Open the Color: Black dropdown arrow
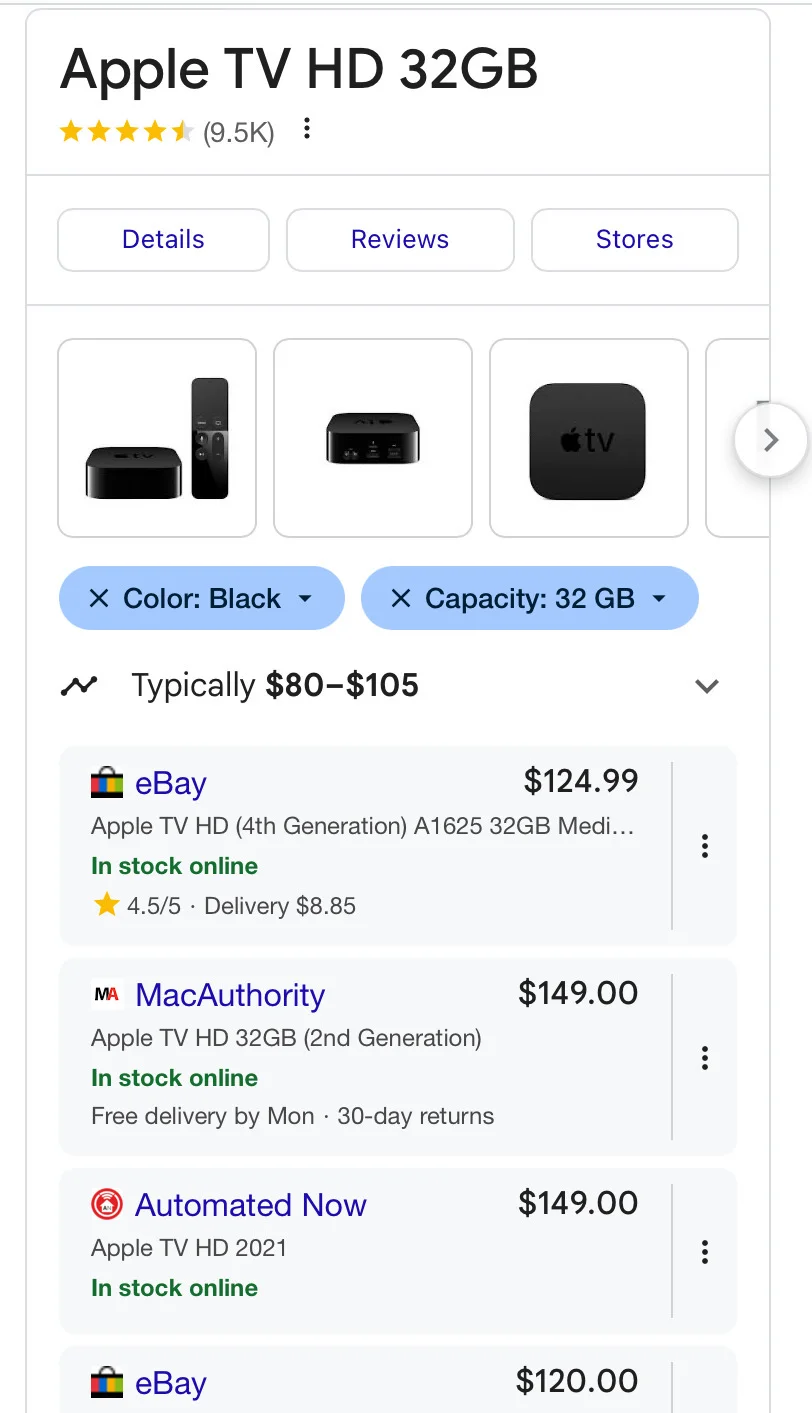Screen dimensions: 812x1413 [305, 599]
